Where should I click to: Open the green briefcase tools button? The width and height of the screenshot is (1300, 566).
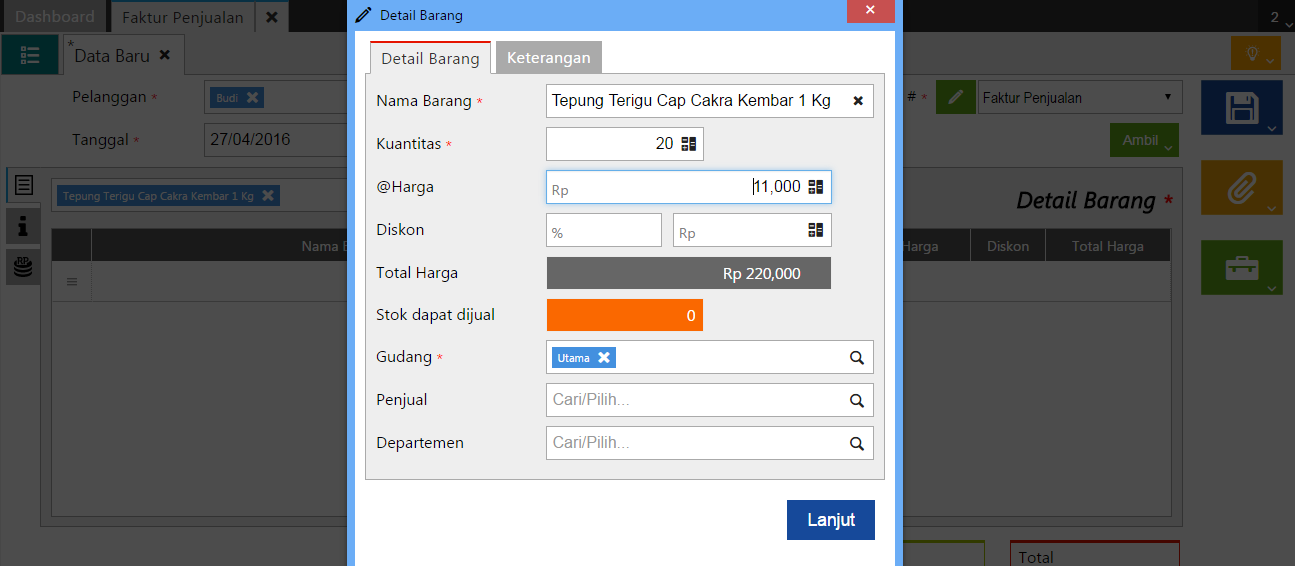(1241, 267)
